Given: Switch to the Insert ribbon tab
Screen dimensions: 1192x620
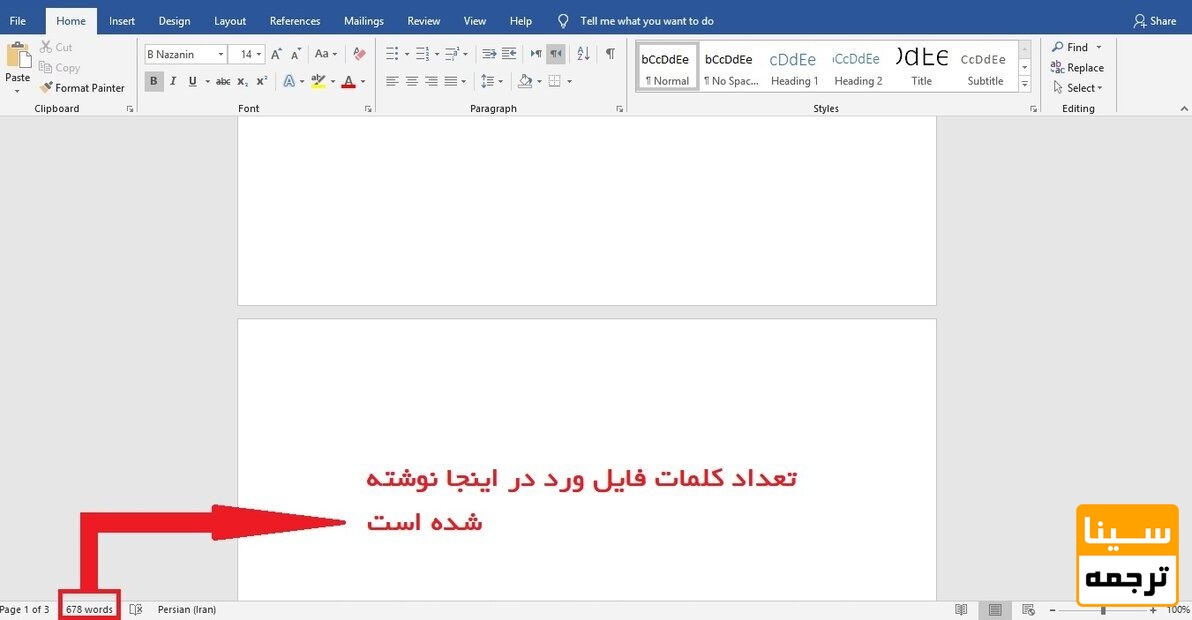Looking at the screenshot, I should [x=121, y=20].
